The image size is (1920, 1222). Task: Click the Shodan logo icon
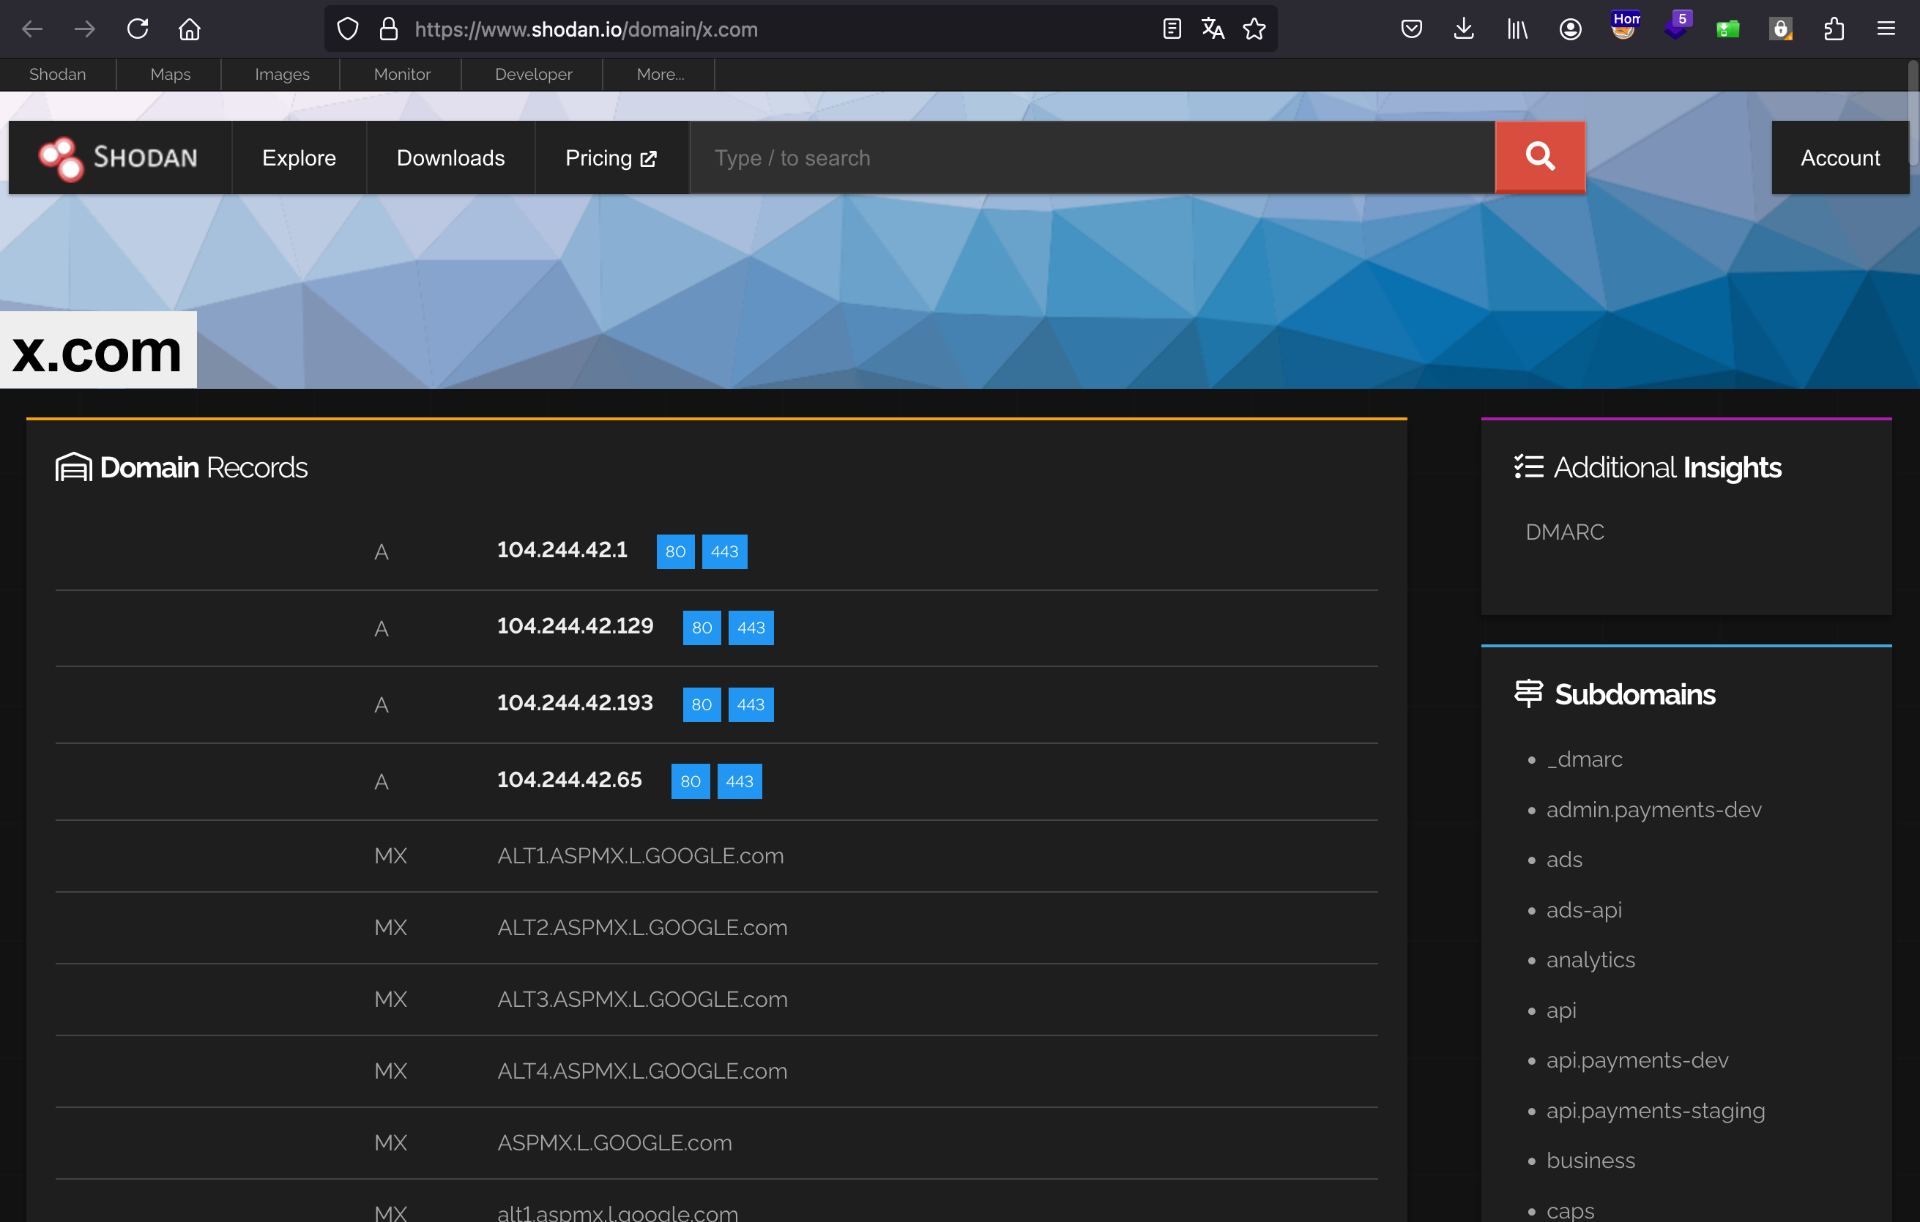tap(61, 158)
